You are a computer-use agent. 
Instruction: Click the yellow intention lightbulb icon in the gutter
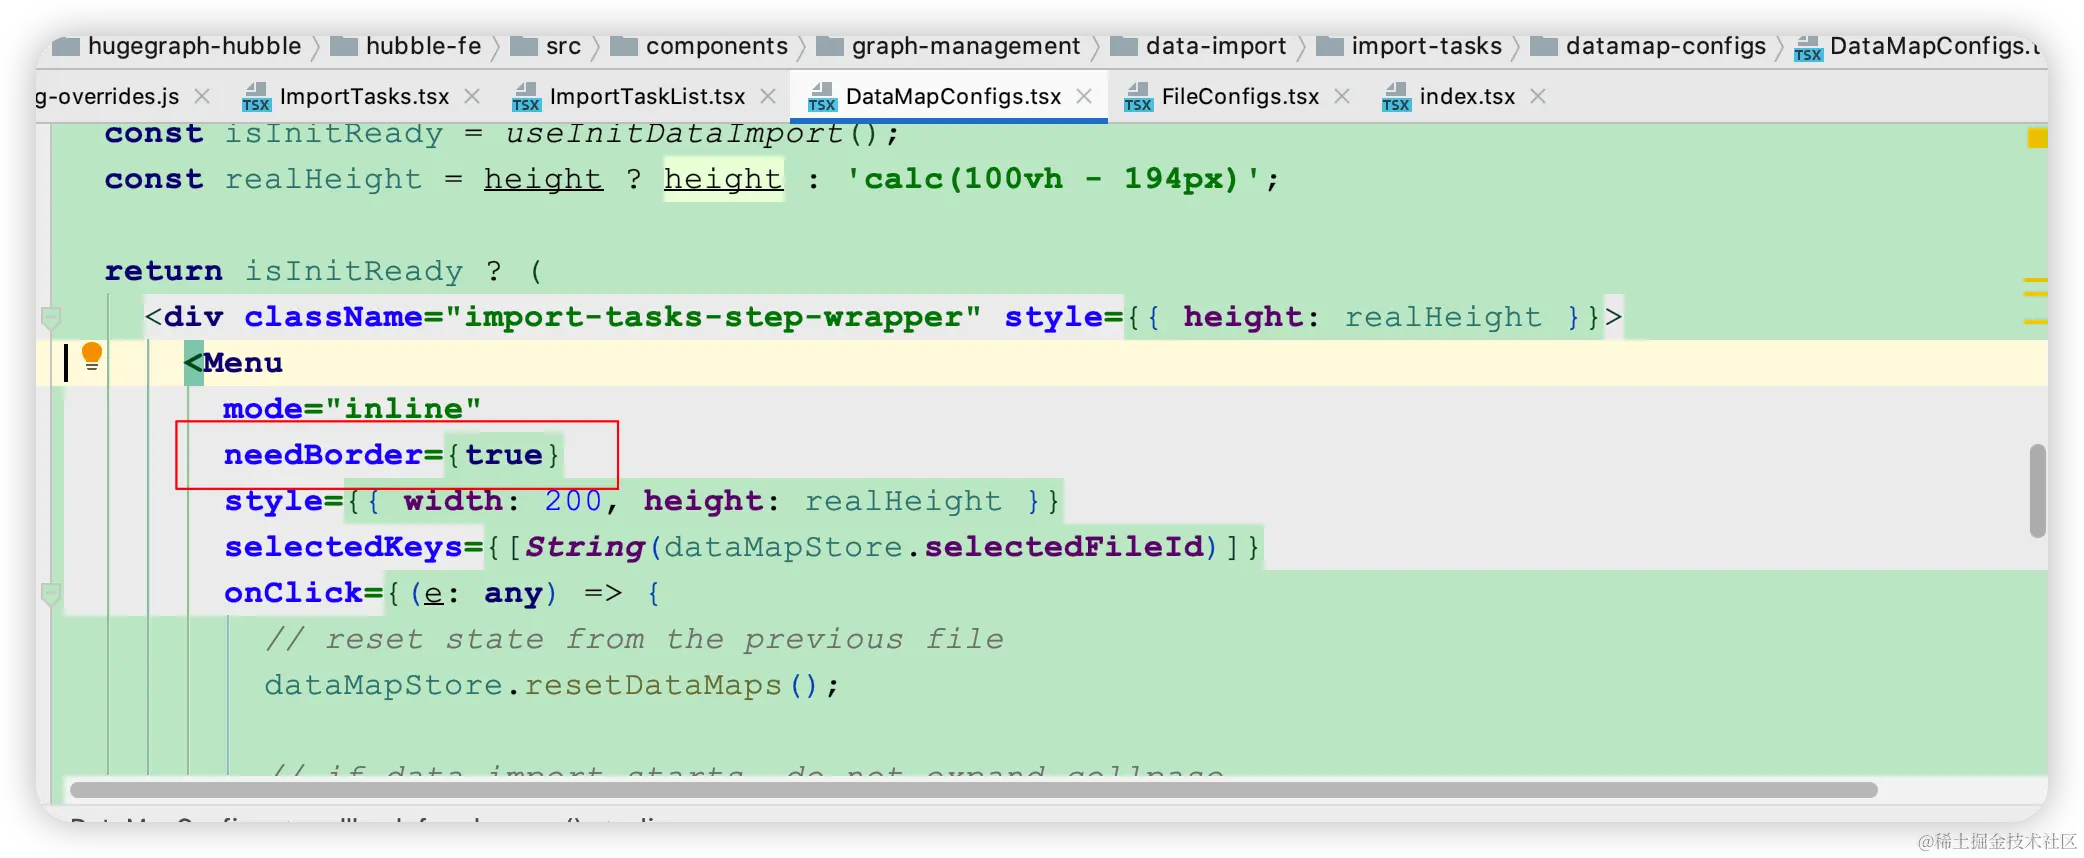pos(91,356)
